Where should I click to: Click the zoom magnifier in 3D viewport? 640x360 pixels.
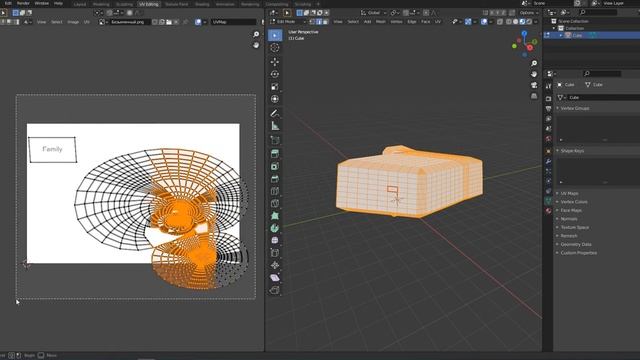[534, 63]
